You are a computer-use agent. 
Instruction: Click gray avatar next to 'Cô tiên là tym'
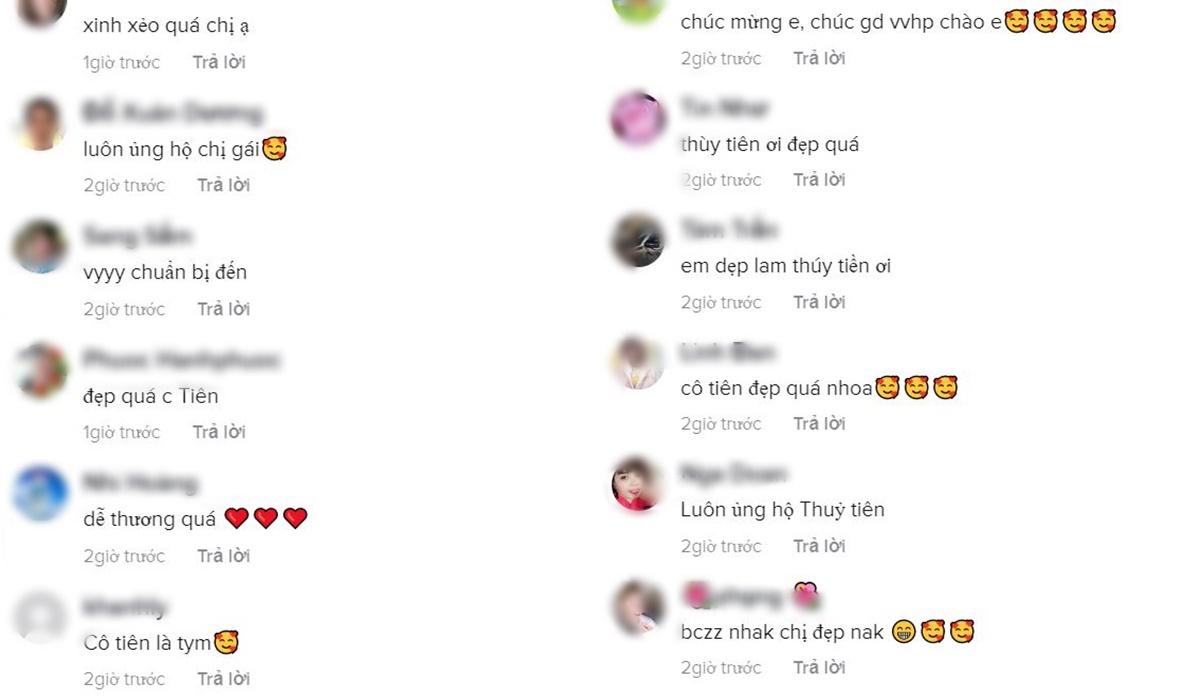coord(42,618)
